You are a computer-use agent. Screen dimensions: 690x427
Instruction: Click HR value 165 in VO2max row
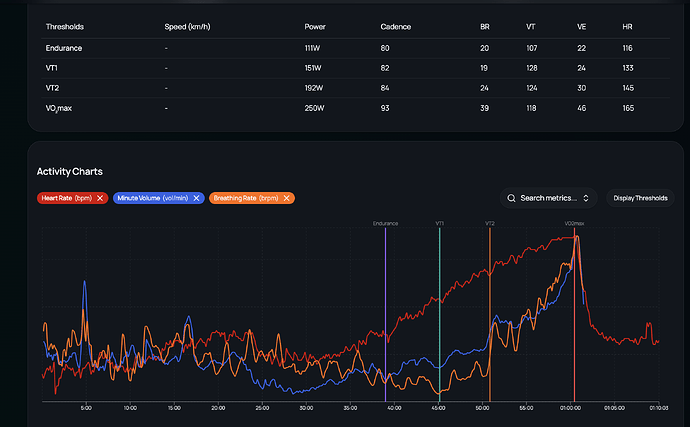tap(628, 108)
